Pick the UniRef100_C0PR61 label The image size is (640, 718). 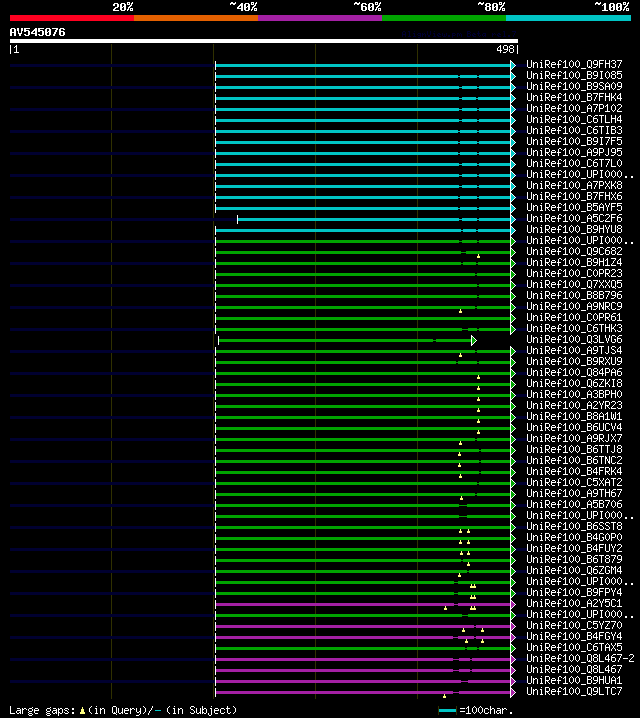click(574, 317)
